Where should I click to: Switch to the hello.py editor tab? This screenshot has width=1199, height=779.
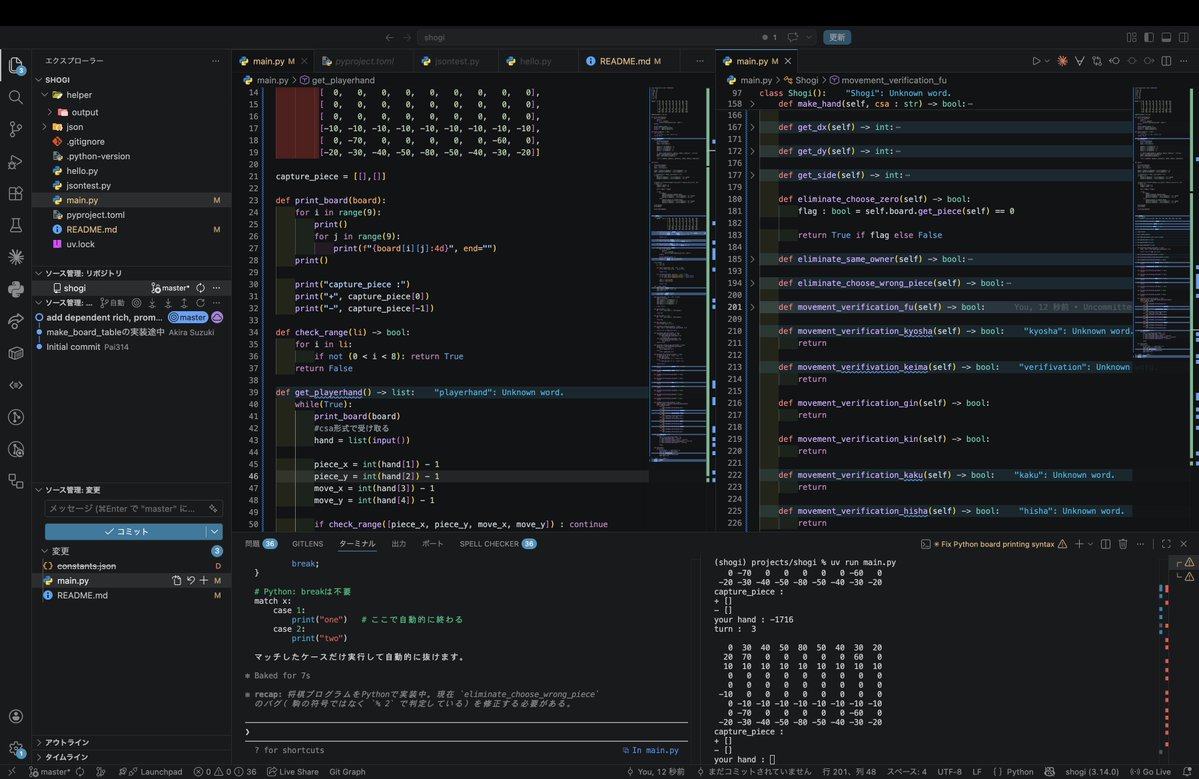pyautogui.click(x=535, y=61)
